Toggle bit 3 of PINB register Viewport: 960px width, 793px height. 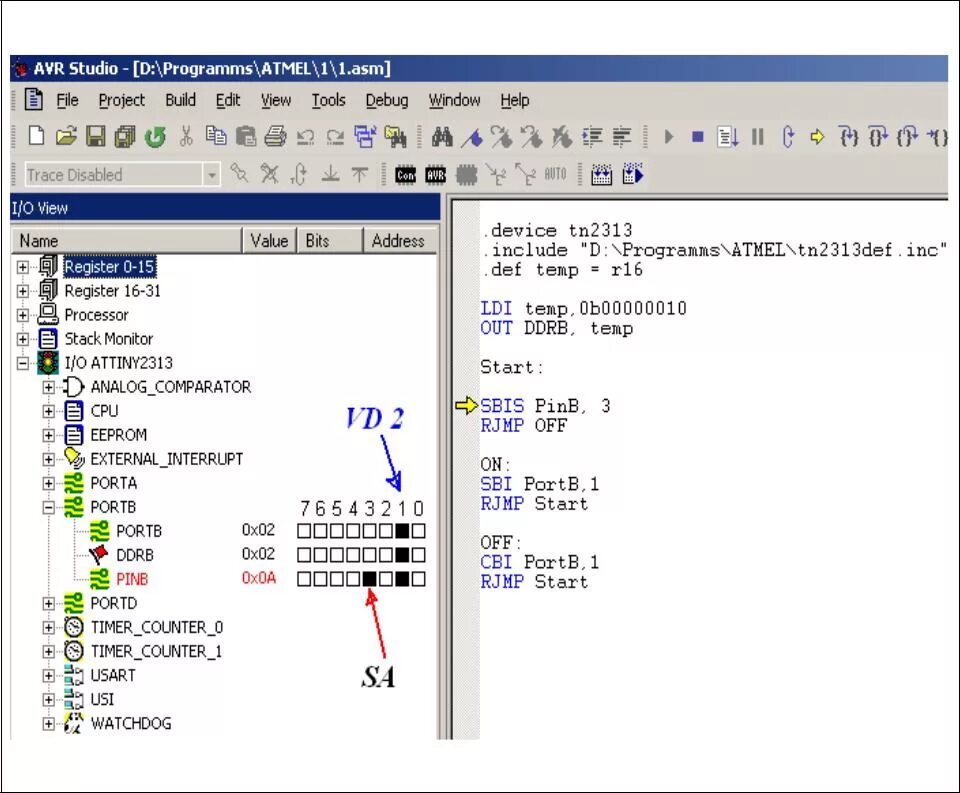pos(369,579)
